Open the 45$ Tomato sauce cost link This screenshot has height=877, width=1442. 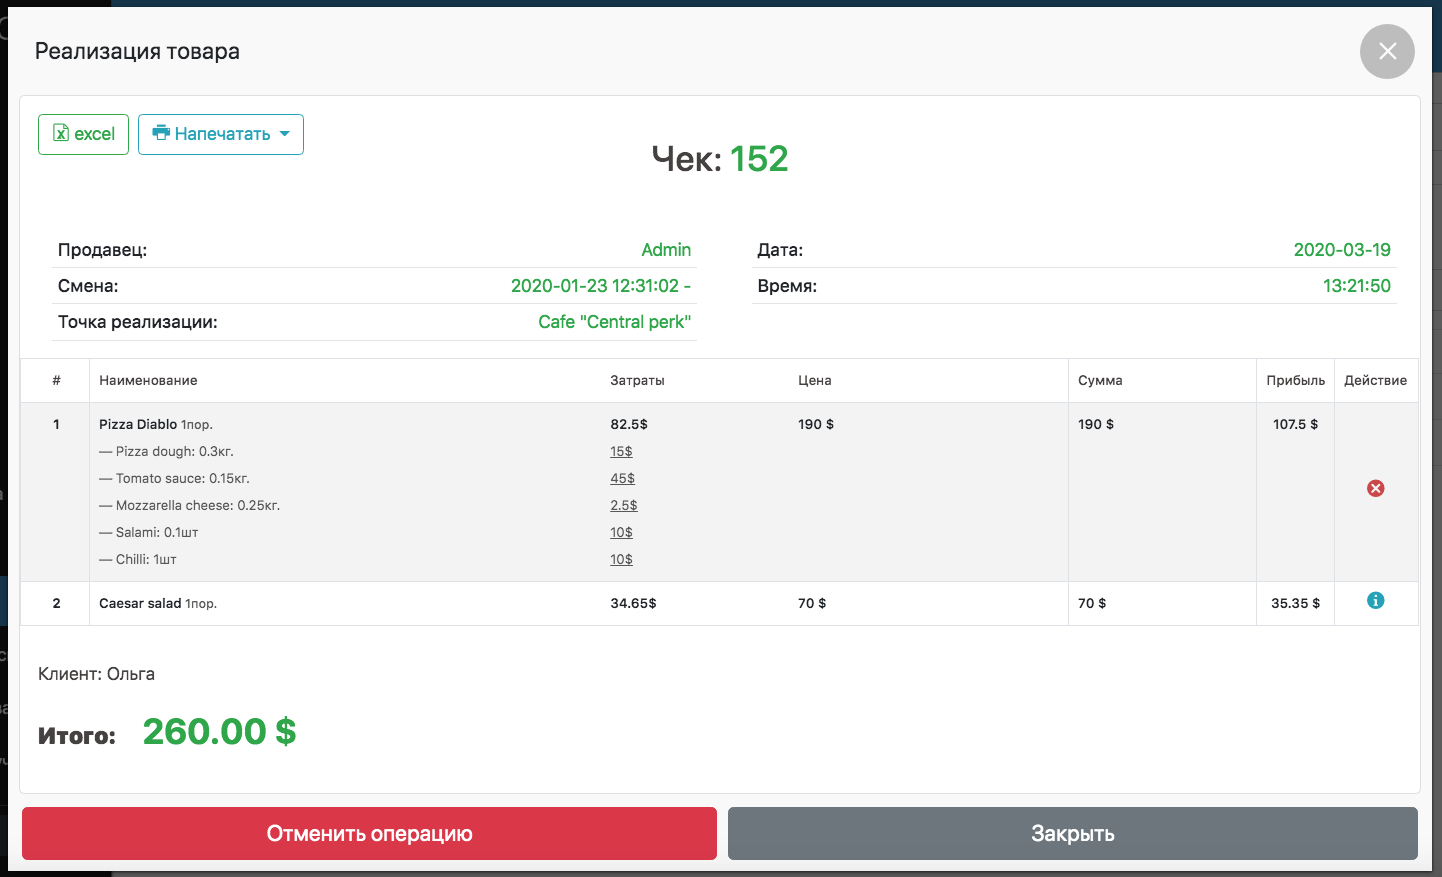[622, 479]
